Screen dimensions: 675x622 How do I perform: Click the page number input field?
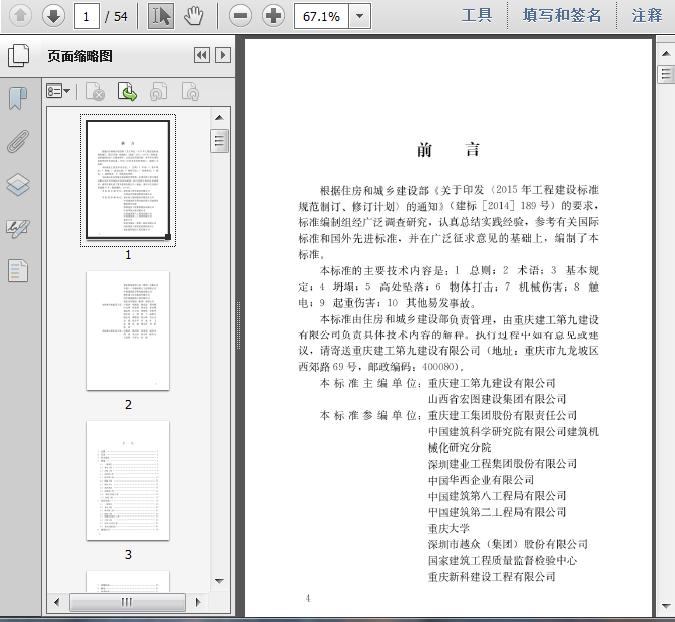tap(87, 16)
